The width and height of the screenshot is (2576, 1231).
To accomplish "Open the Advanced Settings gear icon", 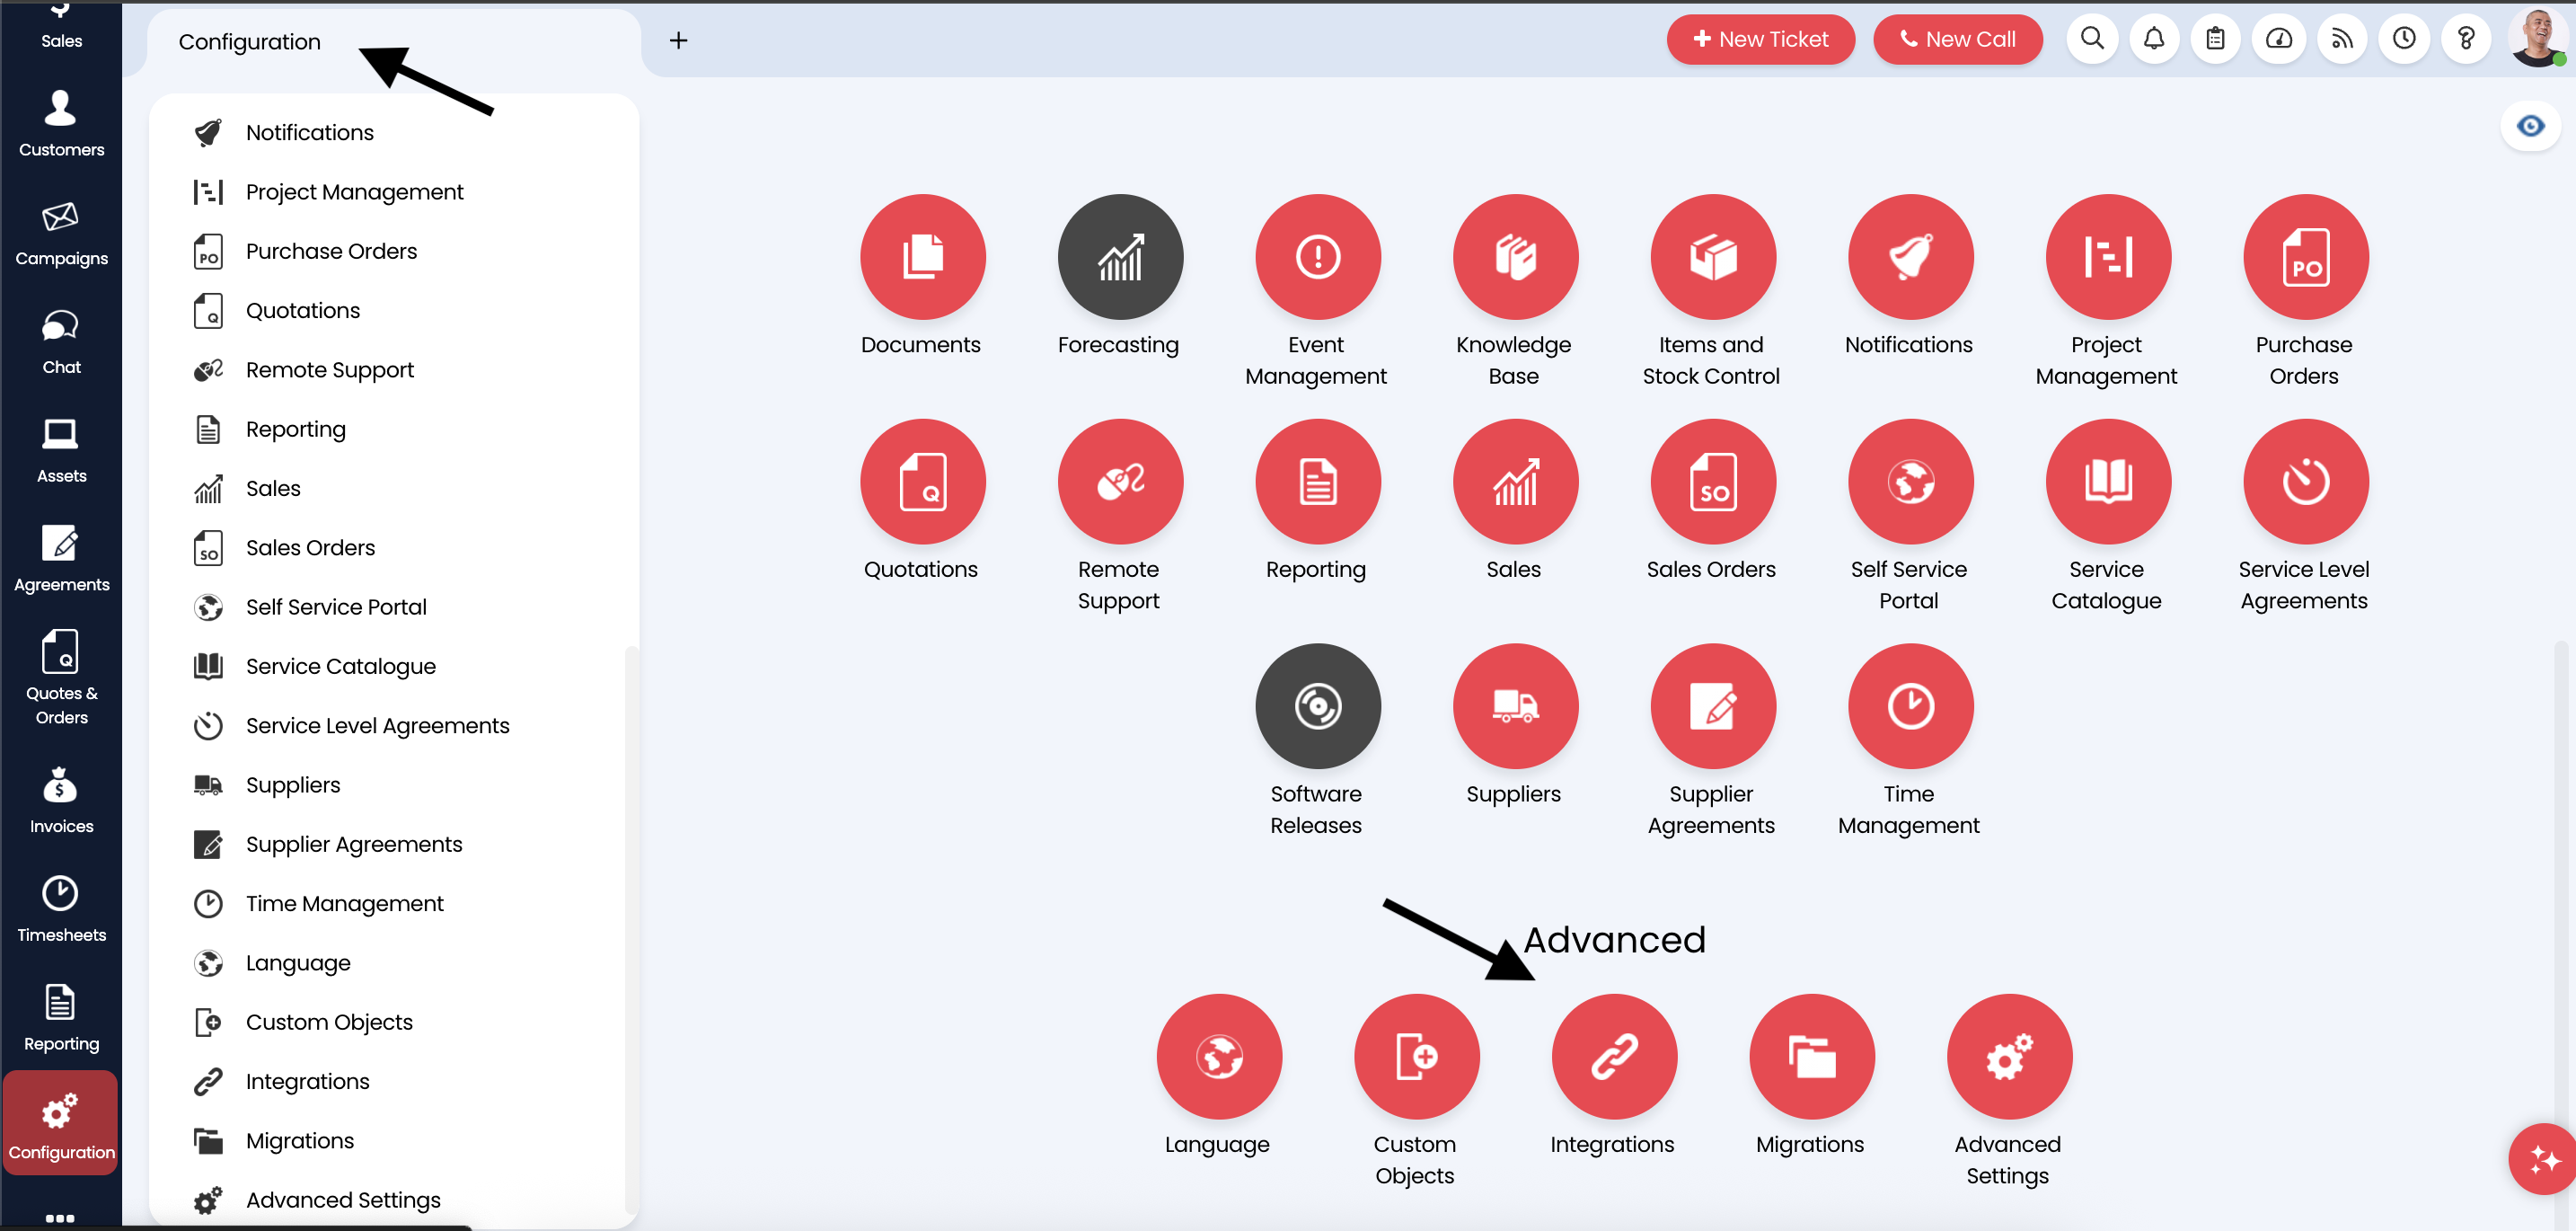I will [2008, 1056].
